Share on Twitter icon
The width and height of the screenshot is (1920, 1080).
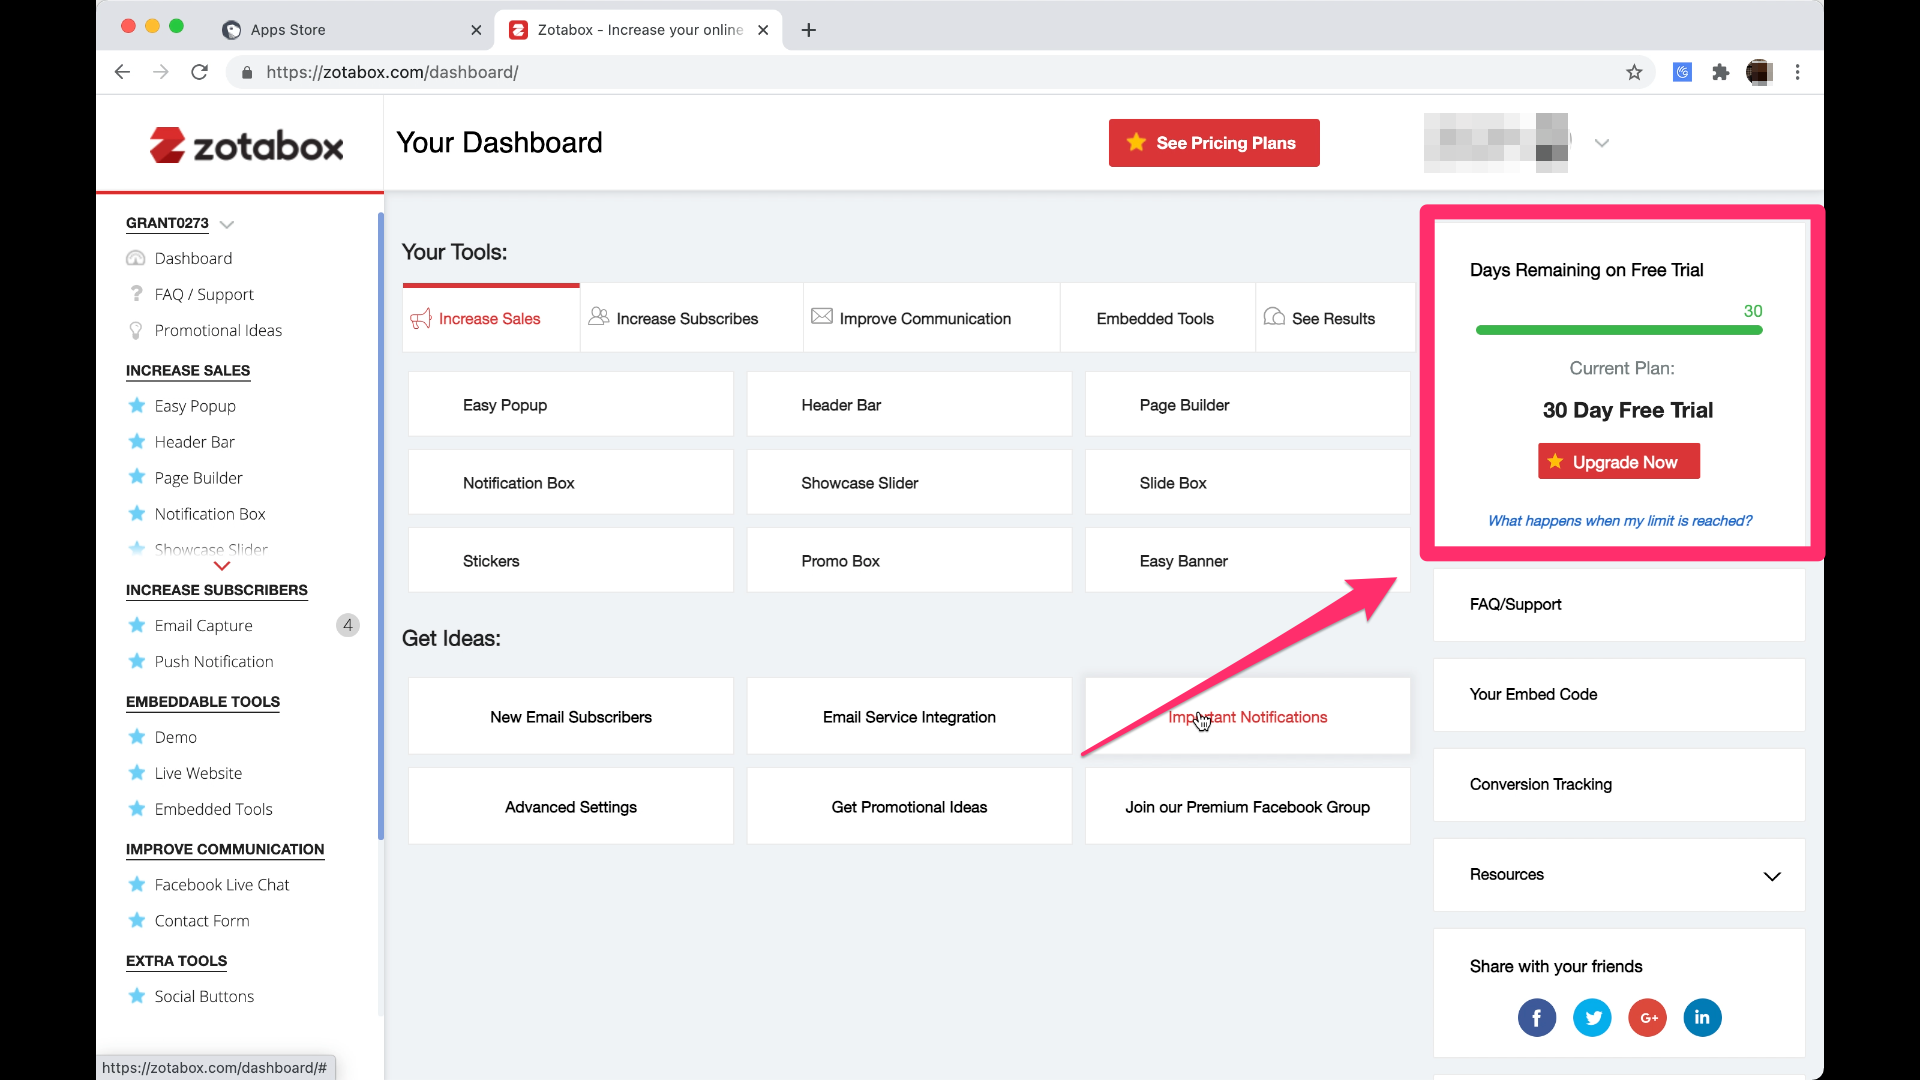click(x=1592, y=1018)
